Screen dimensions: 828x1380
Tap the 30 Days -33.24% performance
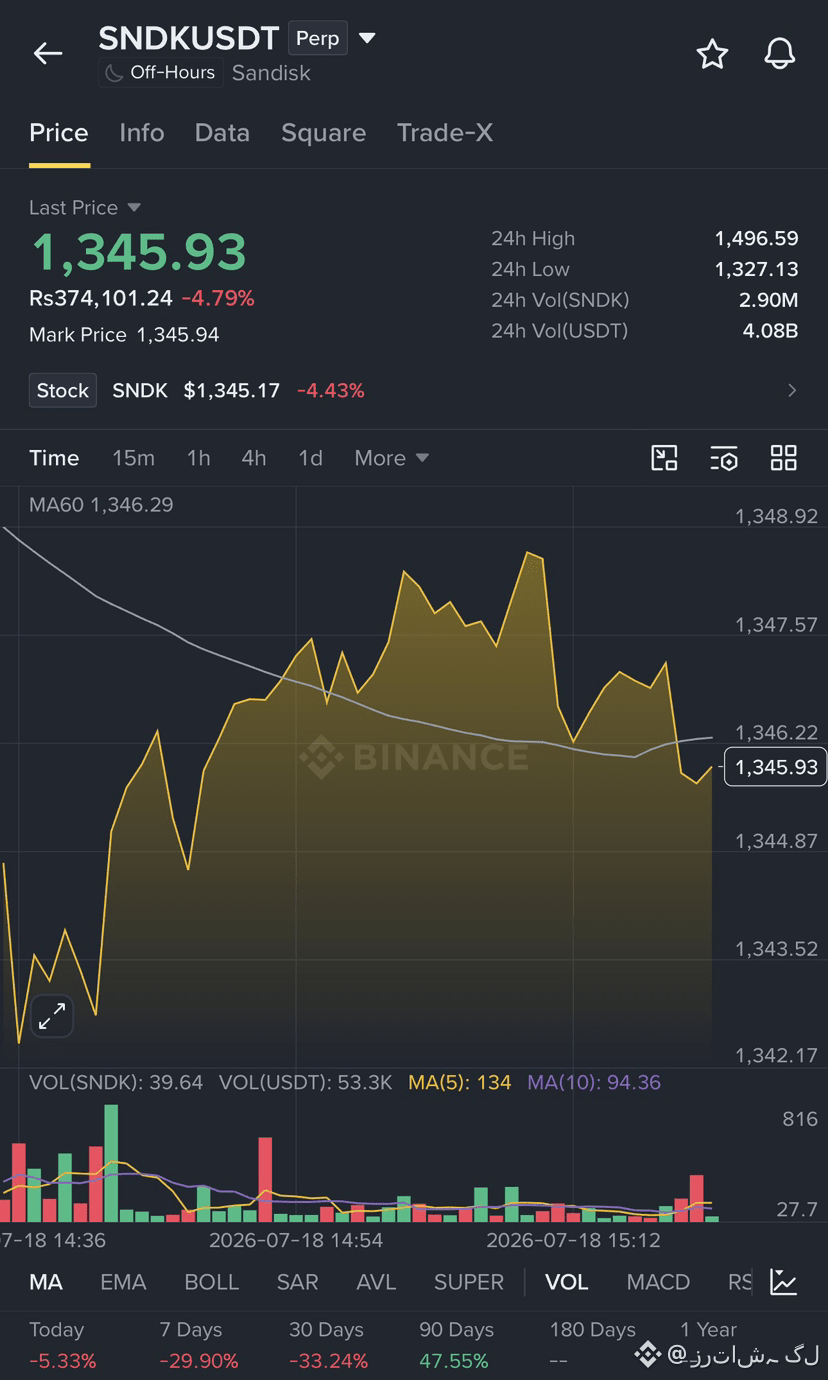click(x=329, y=1345)
